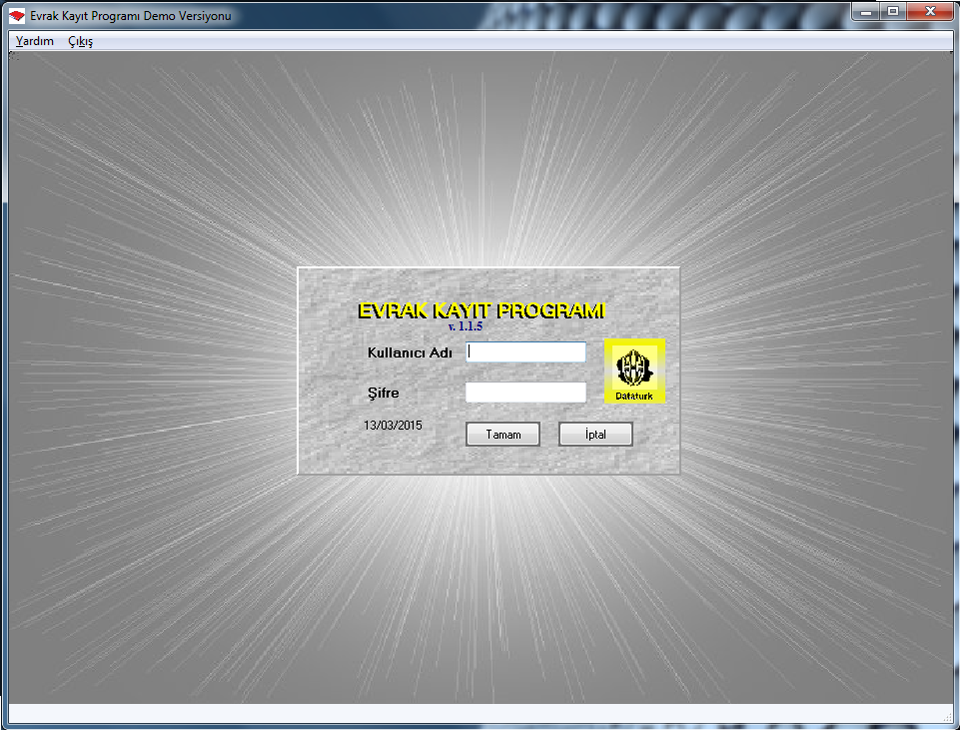Click the date text 13/03/2015
This screenshot has width=960, height=730.
coord(392,425)
